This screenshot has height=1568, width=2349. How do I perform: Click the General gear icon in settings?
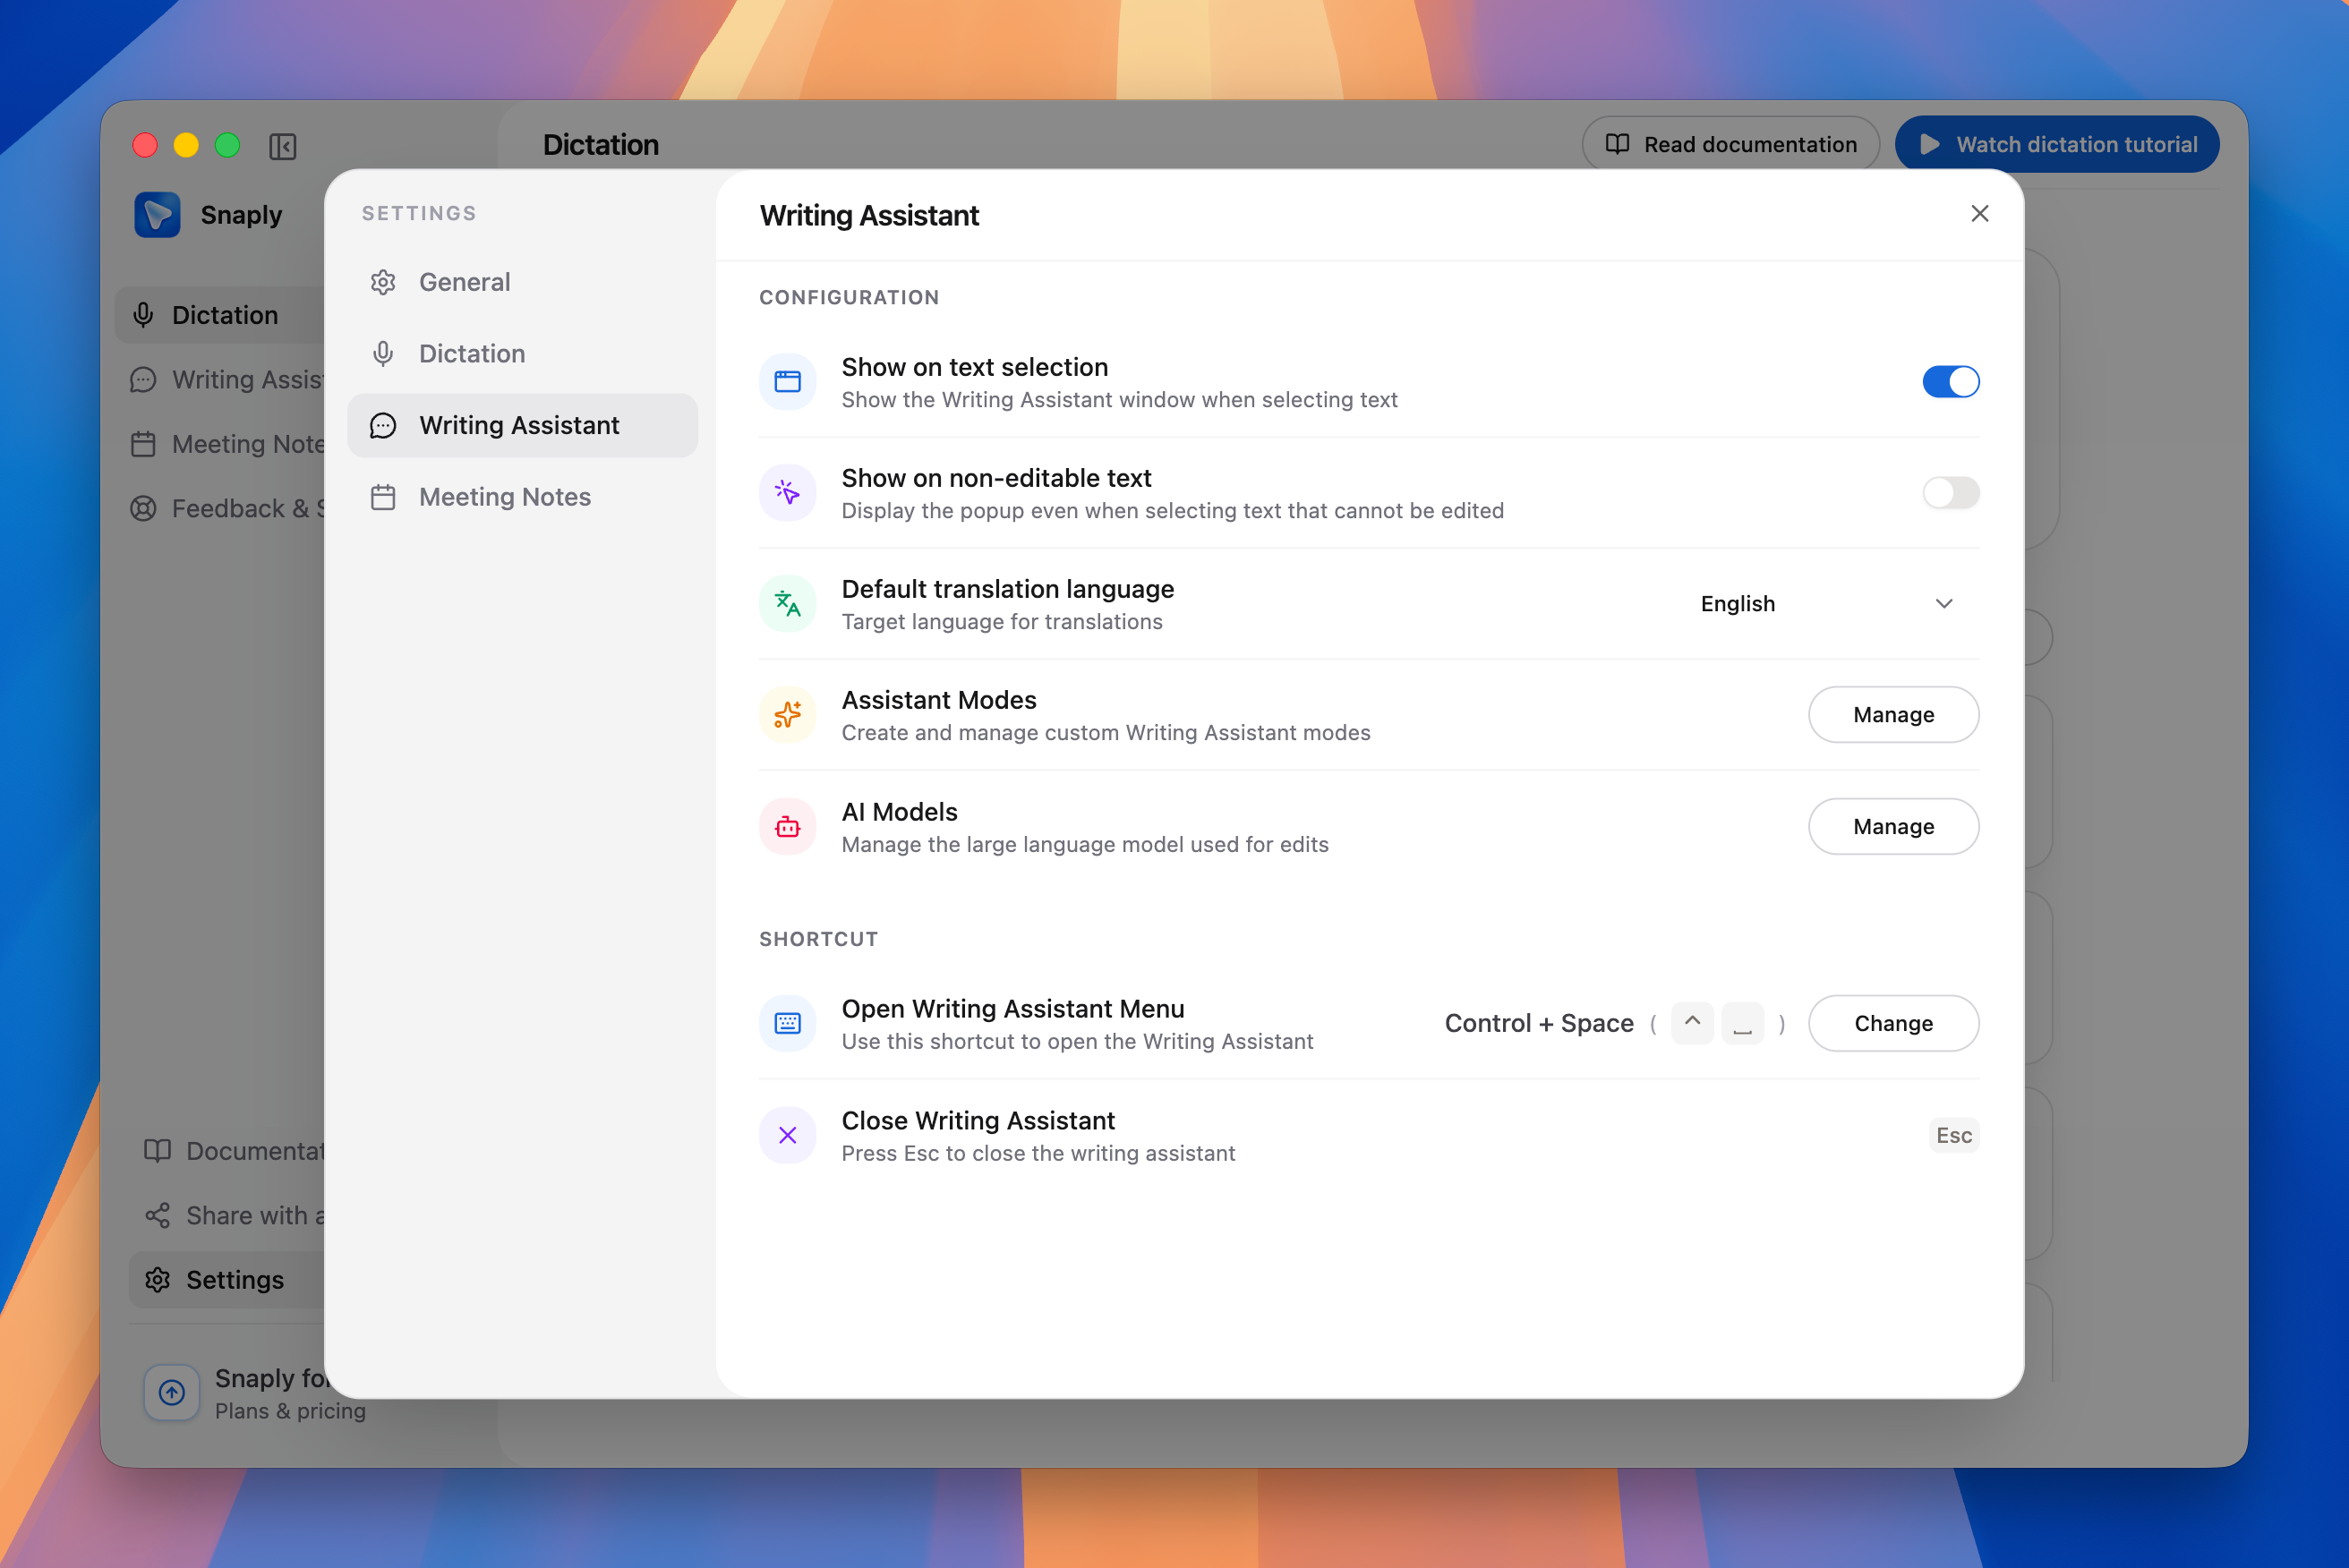[383, 282]
